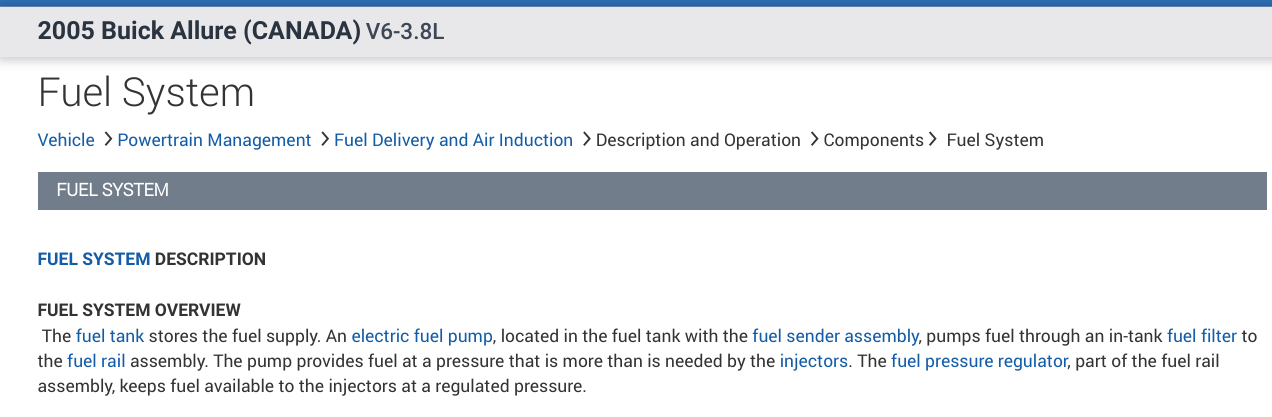1272x417 pixels.
Task: Select the Components breadcrumb item
Action: click(873, 140)
